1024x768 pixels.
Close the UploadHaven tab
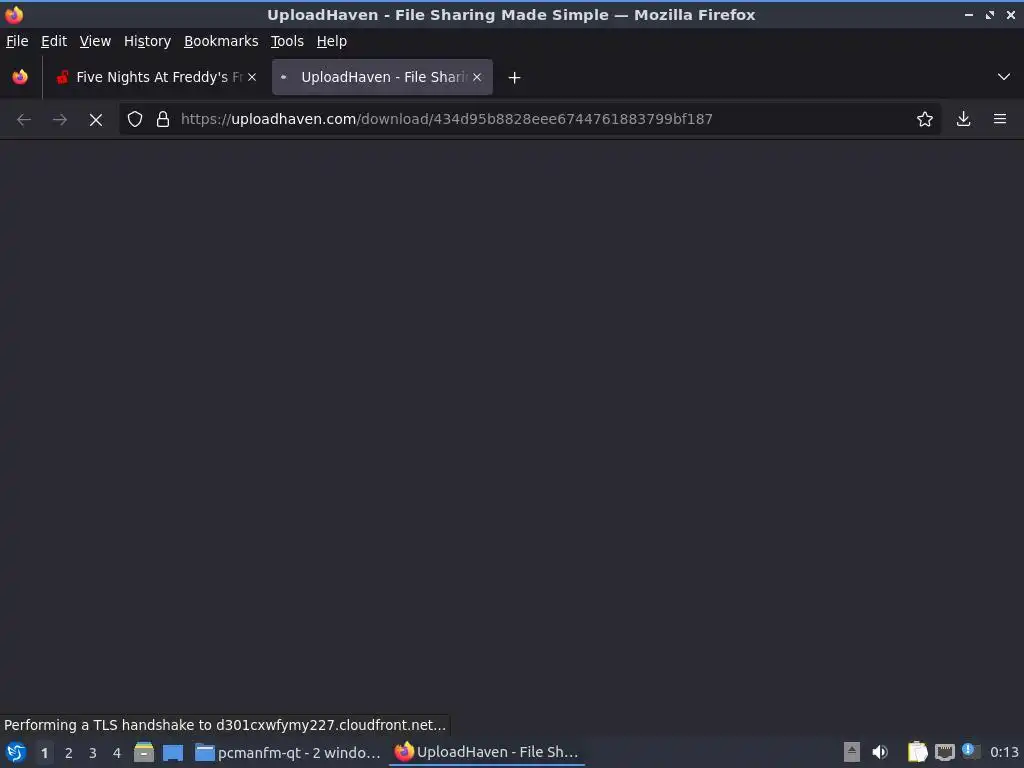click(477, 77)
